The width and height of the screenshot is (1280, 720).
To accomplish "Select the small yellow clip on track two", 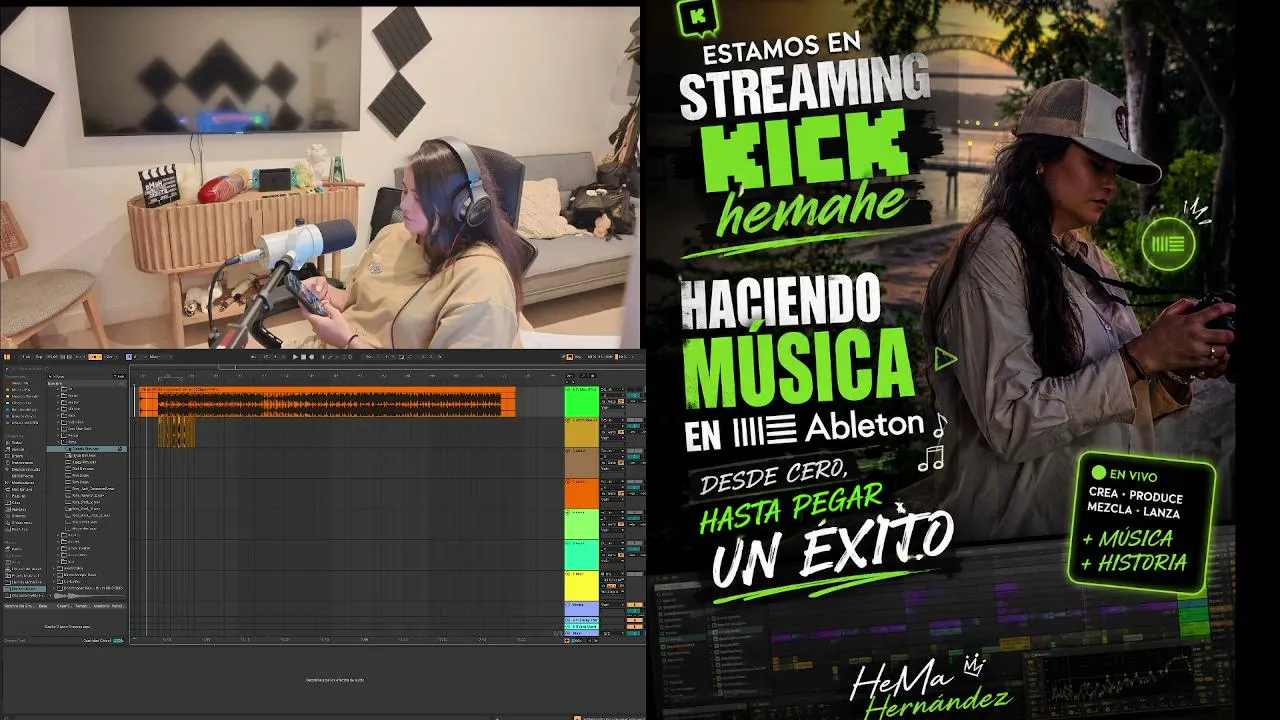I will click(176, 432).
